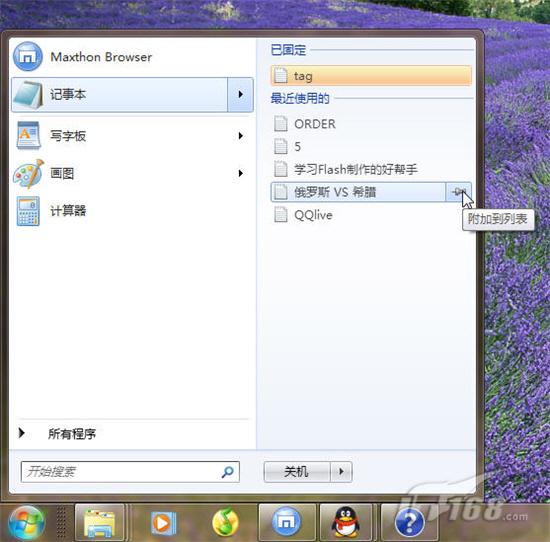Viewport: 550px width, 542px height.
Task: Open Maxthon Browser from start menu
Action: click(x=83, y=57)
